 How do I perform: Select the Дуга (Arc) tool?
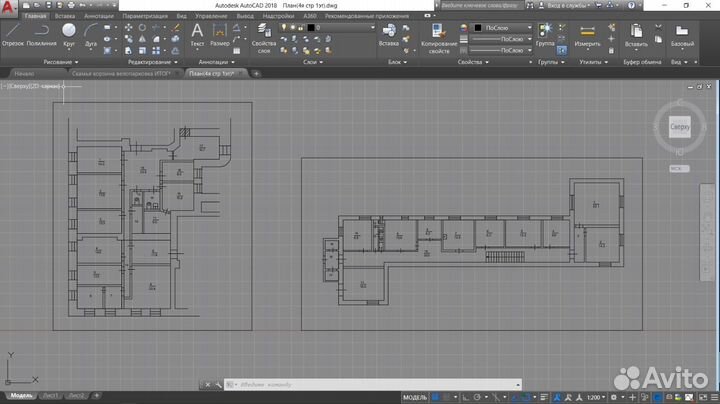coord(92,33)
